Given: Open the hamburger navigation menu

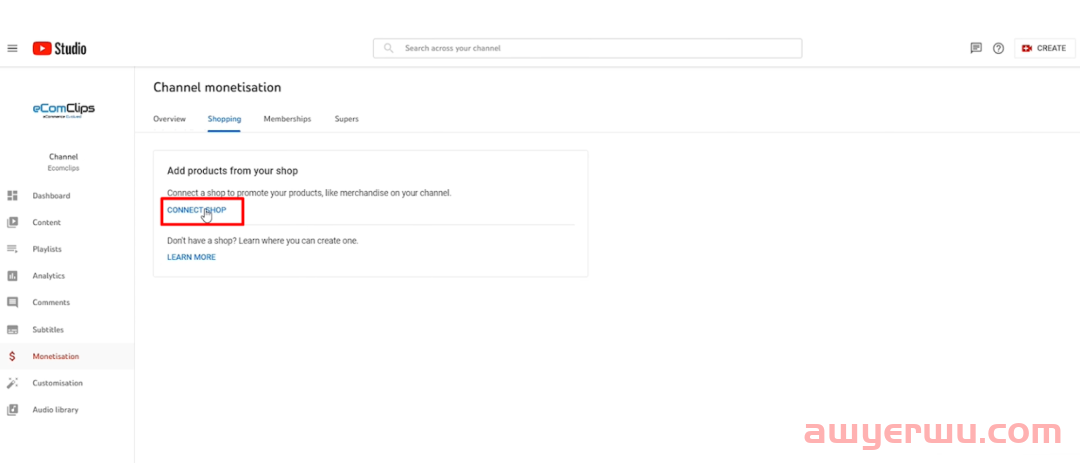Looking at the screenshot, I should coord(12,48).
